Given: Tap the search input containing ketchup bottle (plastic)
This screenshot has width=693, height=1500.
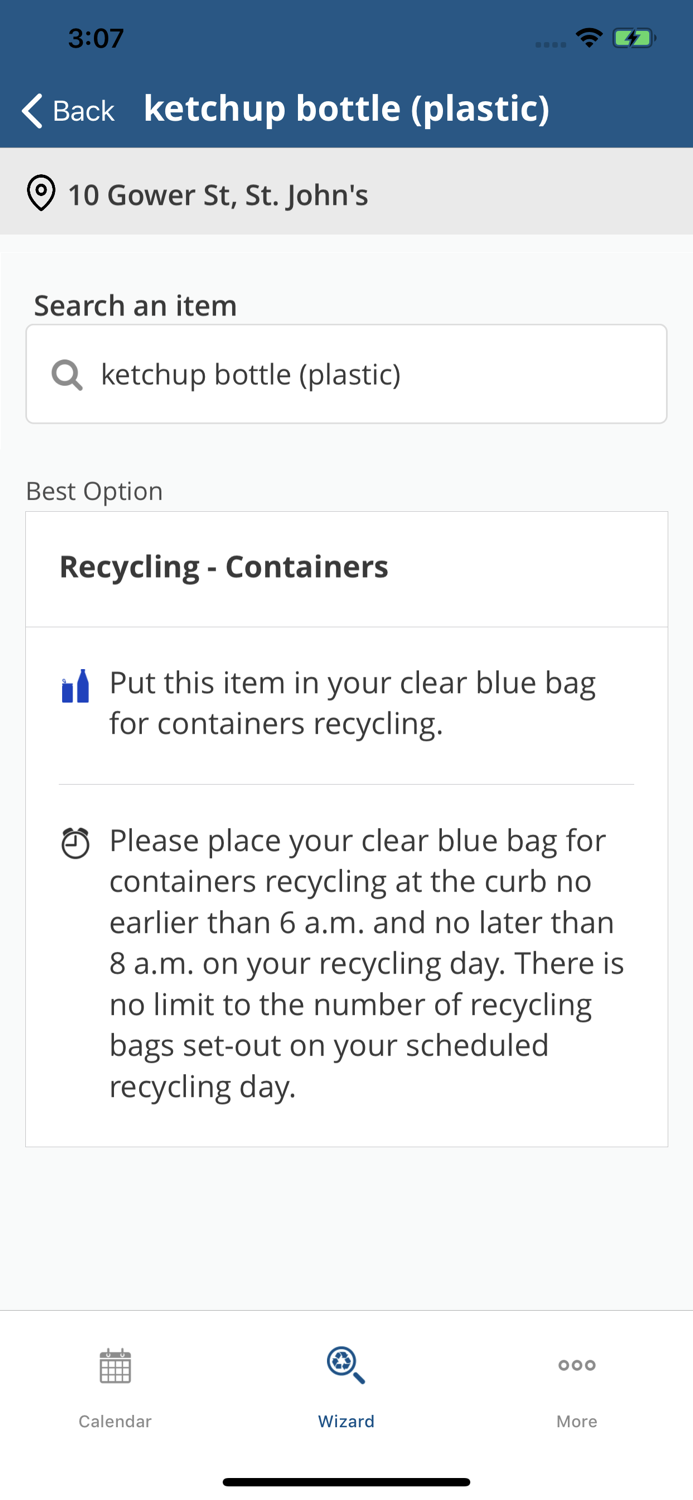Looking at the screenshot, I should (x=346, y=374).
